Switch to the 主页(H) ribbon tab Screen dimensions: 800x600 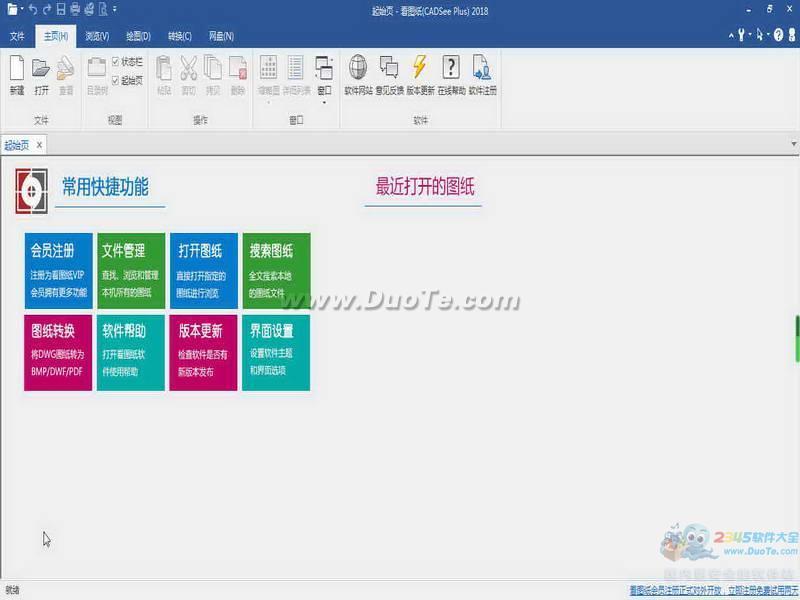pos(56,36)
